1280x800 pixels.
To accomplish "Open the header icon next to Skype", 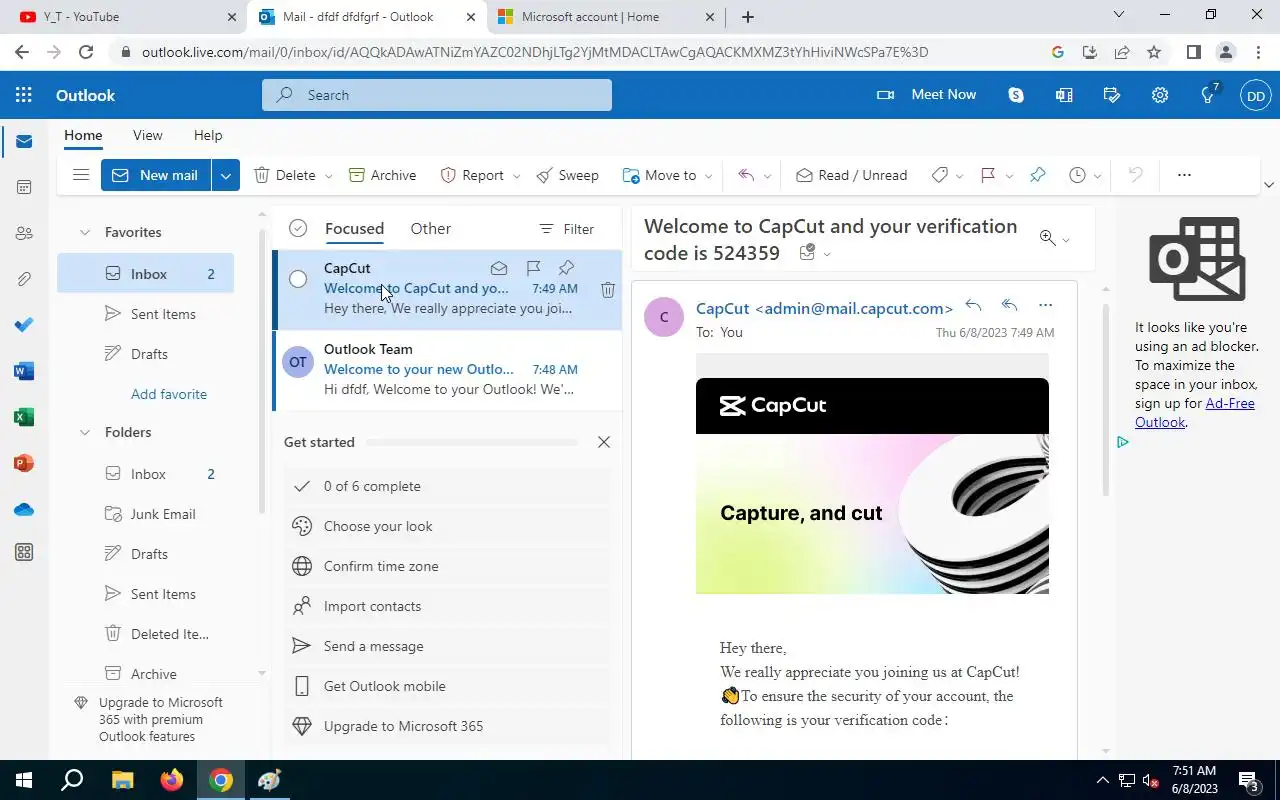I will click(1064, 95).
